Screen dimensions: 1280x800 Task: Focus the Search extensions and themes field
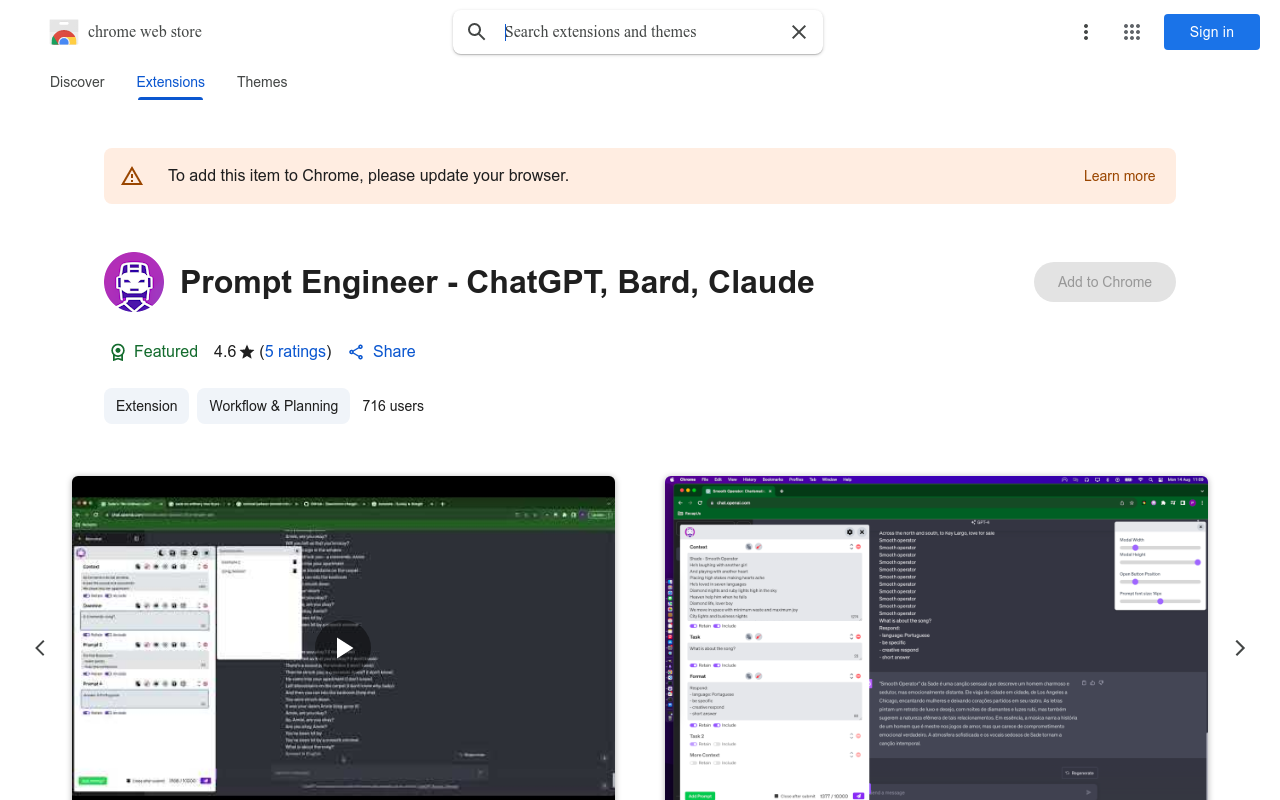[640, 32]
